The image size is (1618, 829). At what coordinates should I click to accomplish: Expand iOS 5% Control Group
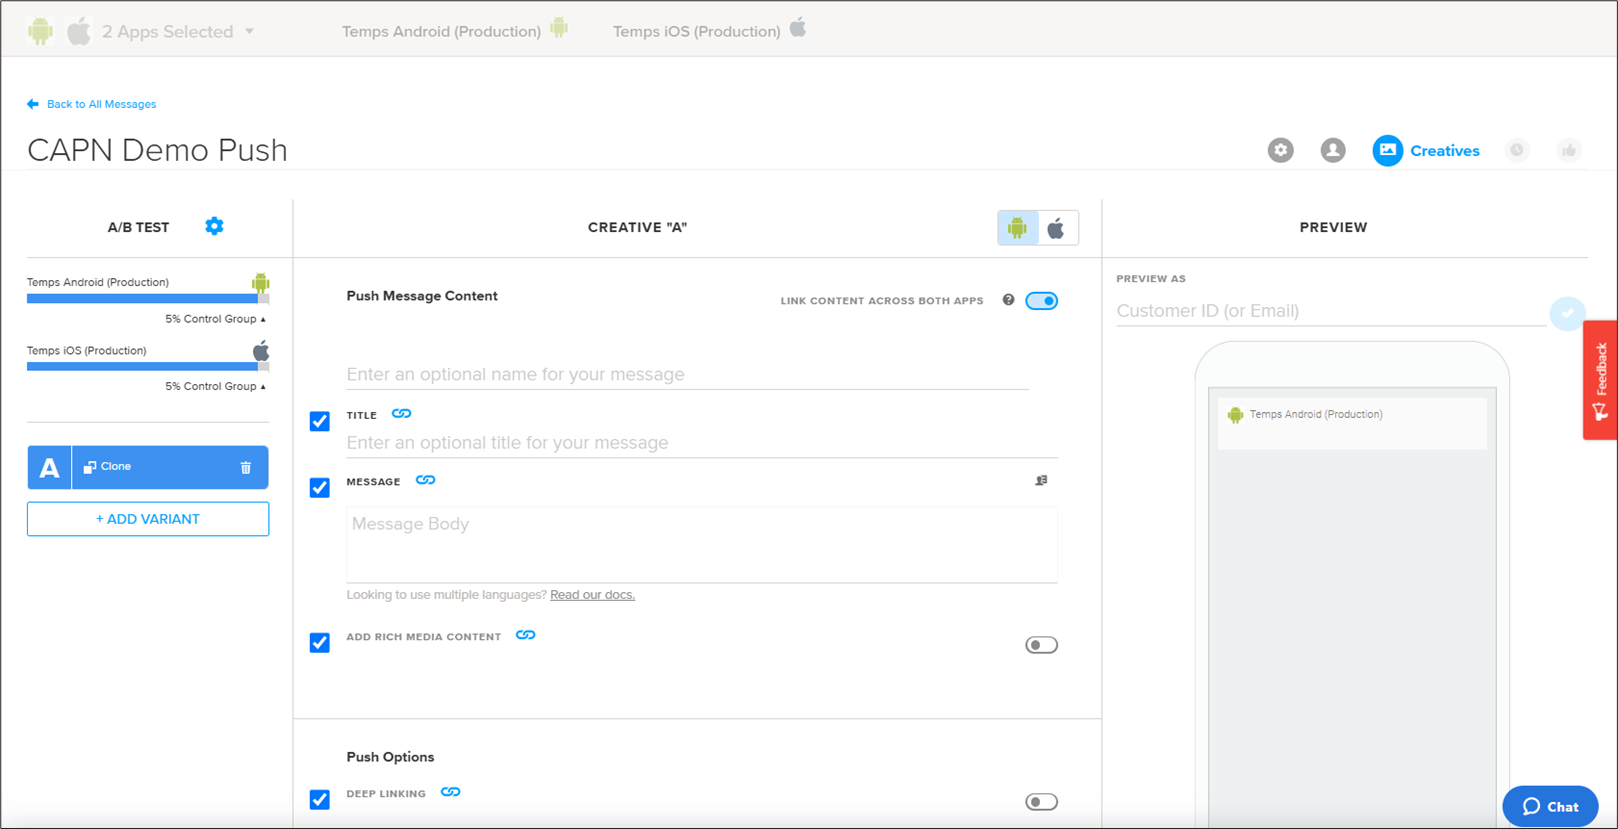(x=215, y=386)
